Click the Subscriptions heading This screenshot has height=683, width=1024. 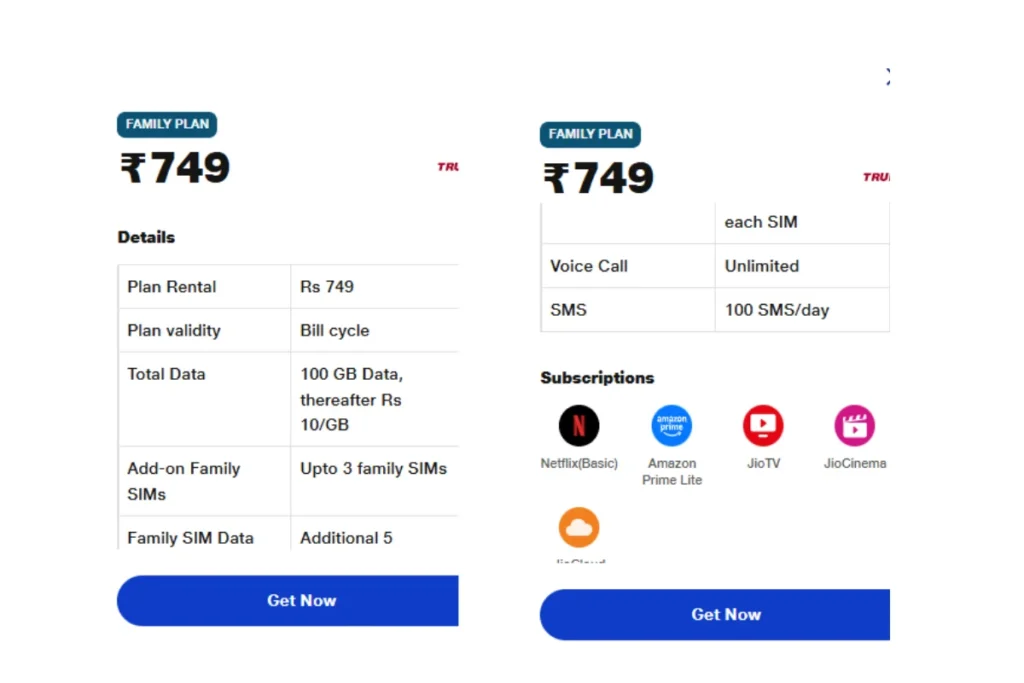tap(597, 378)
